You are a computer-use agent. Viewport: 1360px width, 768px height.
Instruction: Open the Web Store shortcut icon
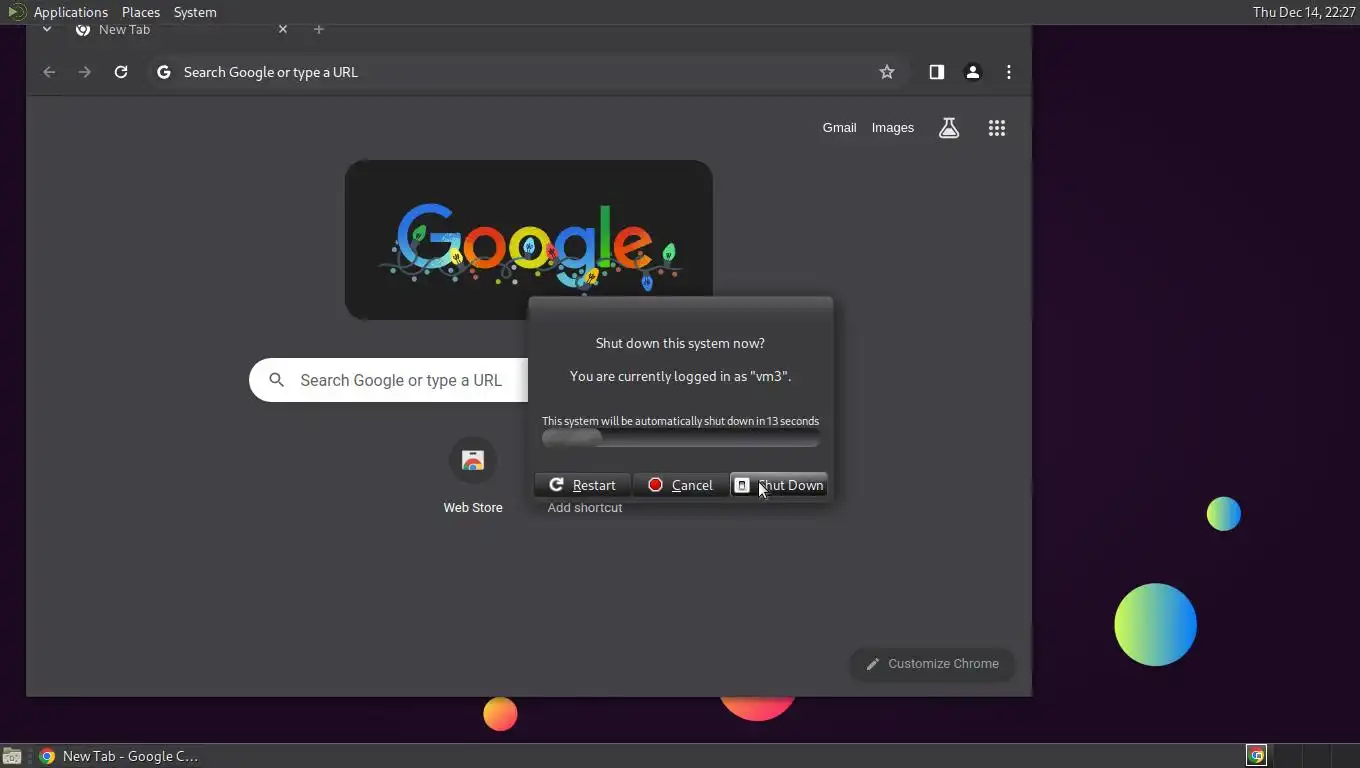point(473,461)
